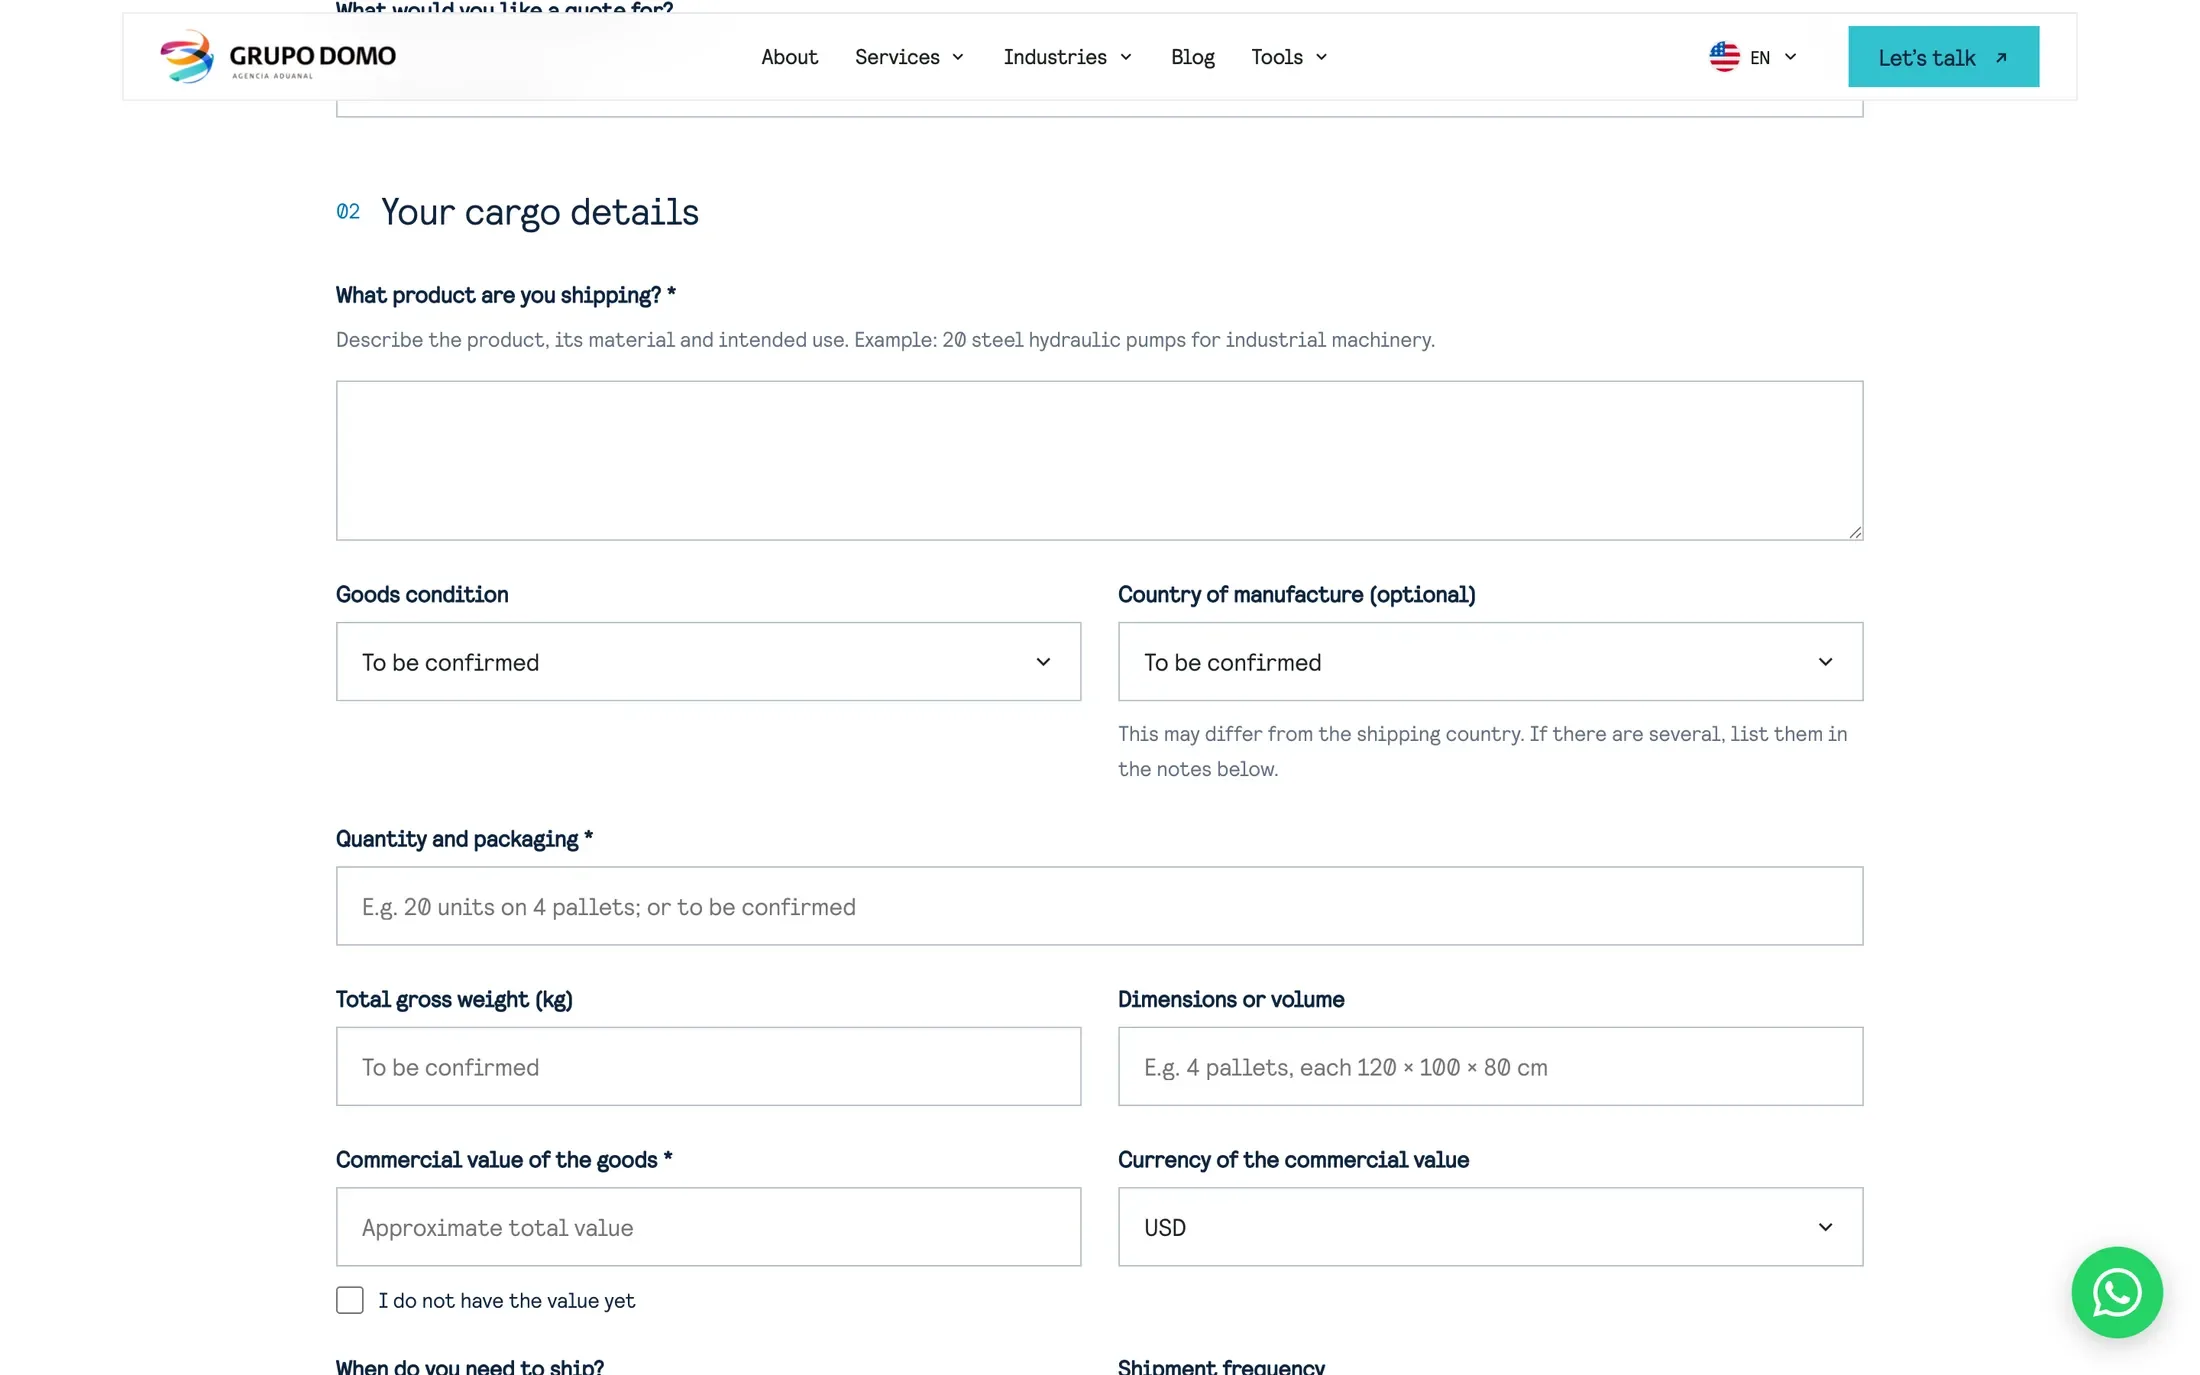Click the textarea resize handle
2200x1375 pixels.
pyautogui.click(x=1855, y=532)
